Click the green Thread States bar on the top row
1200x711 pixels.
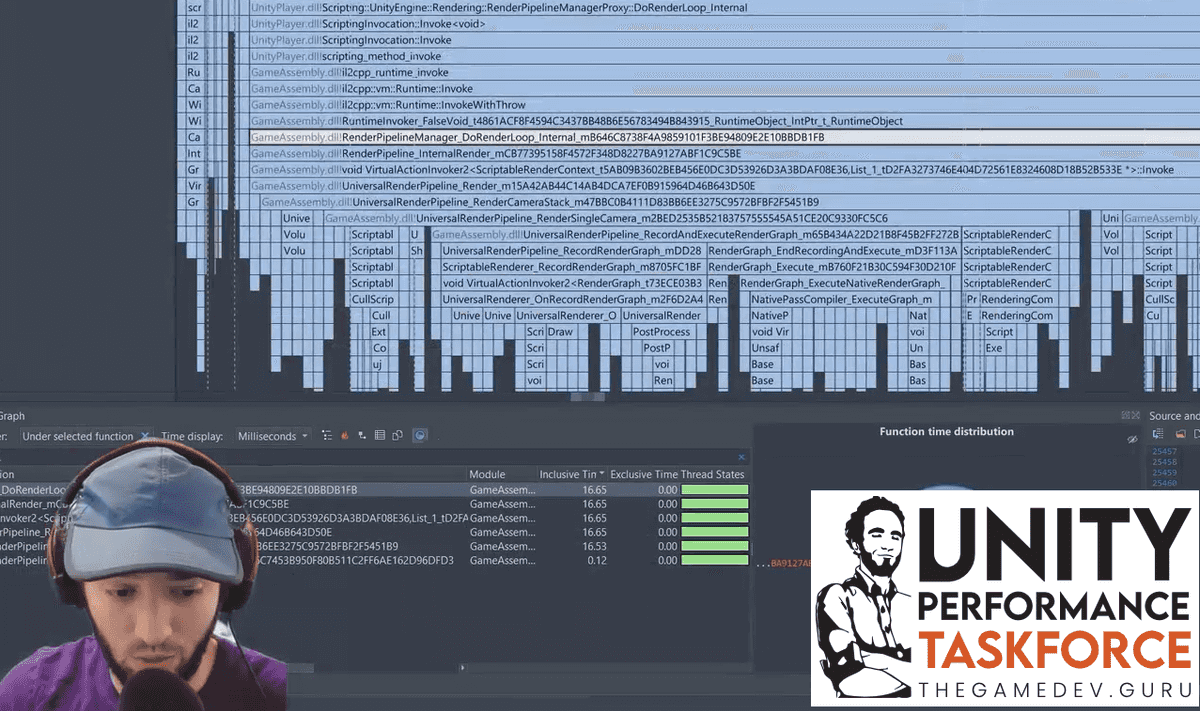(x=714, y=489)
